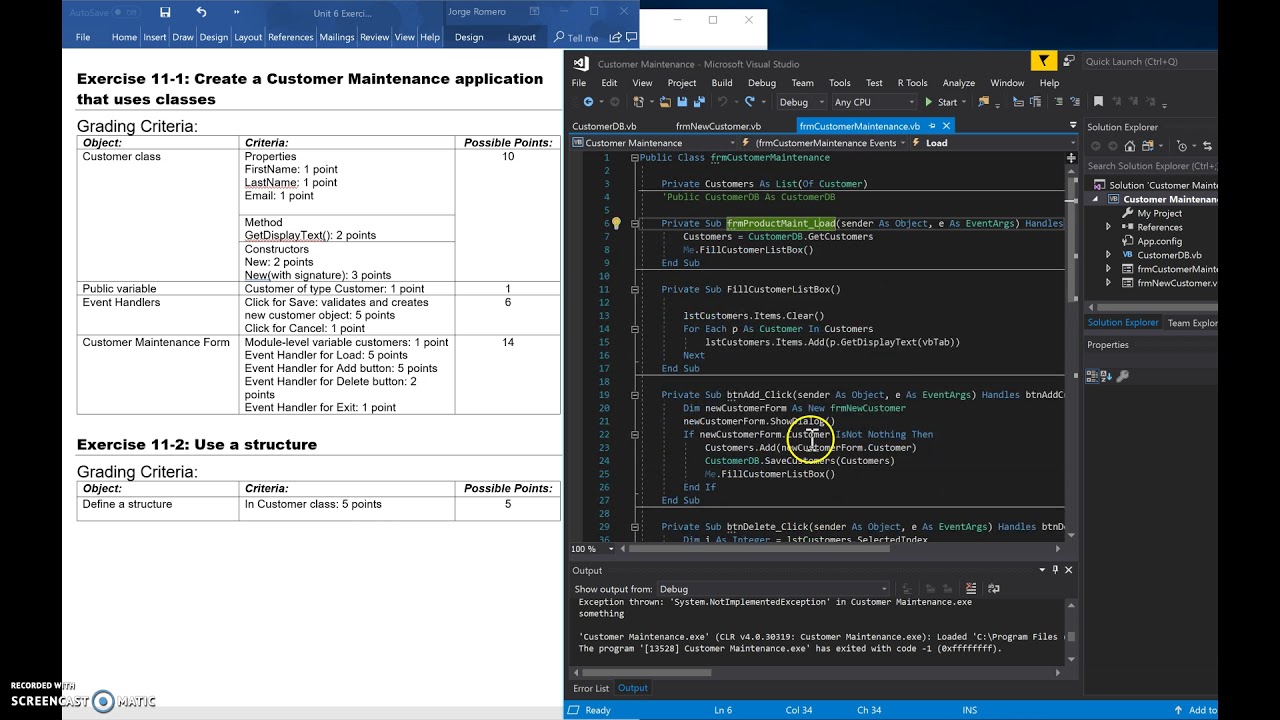This screenshot has width=1280, height=720.
Task: Switch to the Team Explorer tab
Action: [1192, 323]
